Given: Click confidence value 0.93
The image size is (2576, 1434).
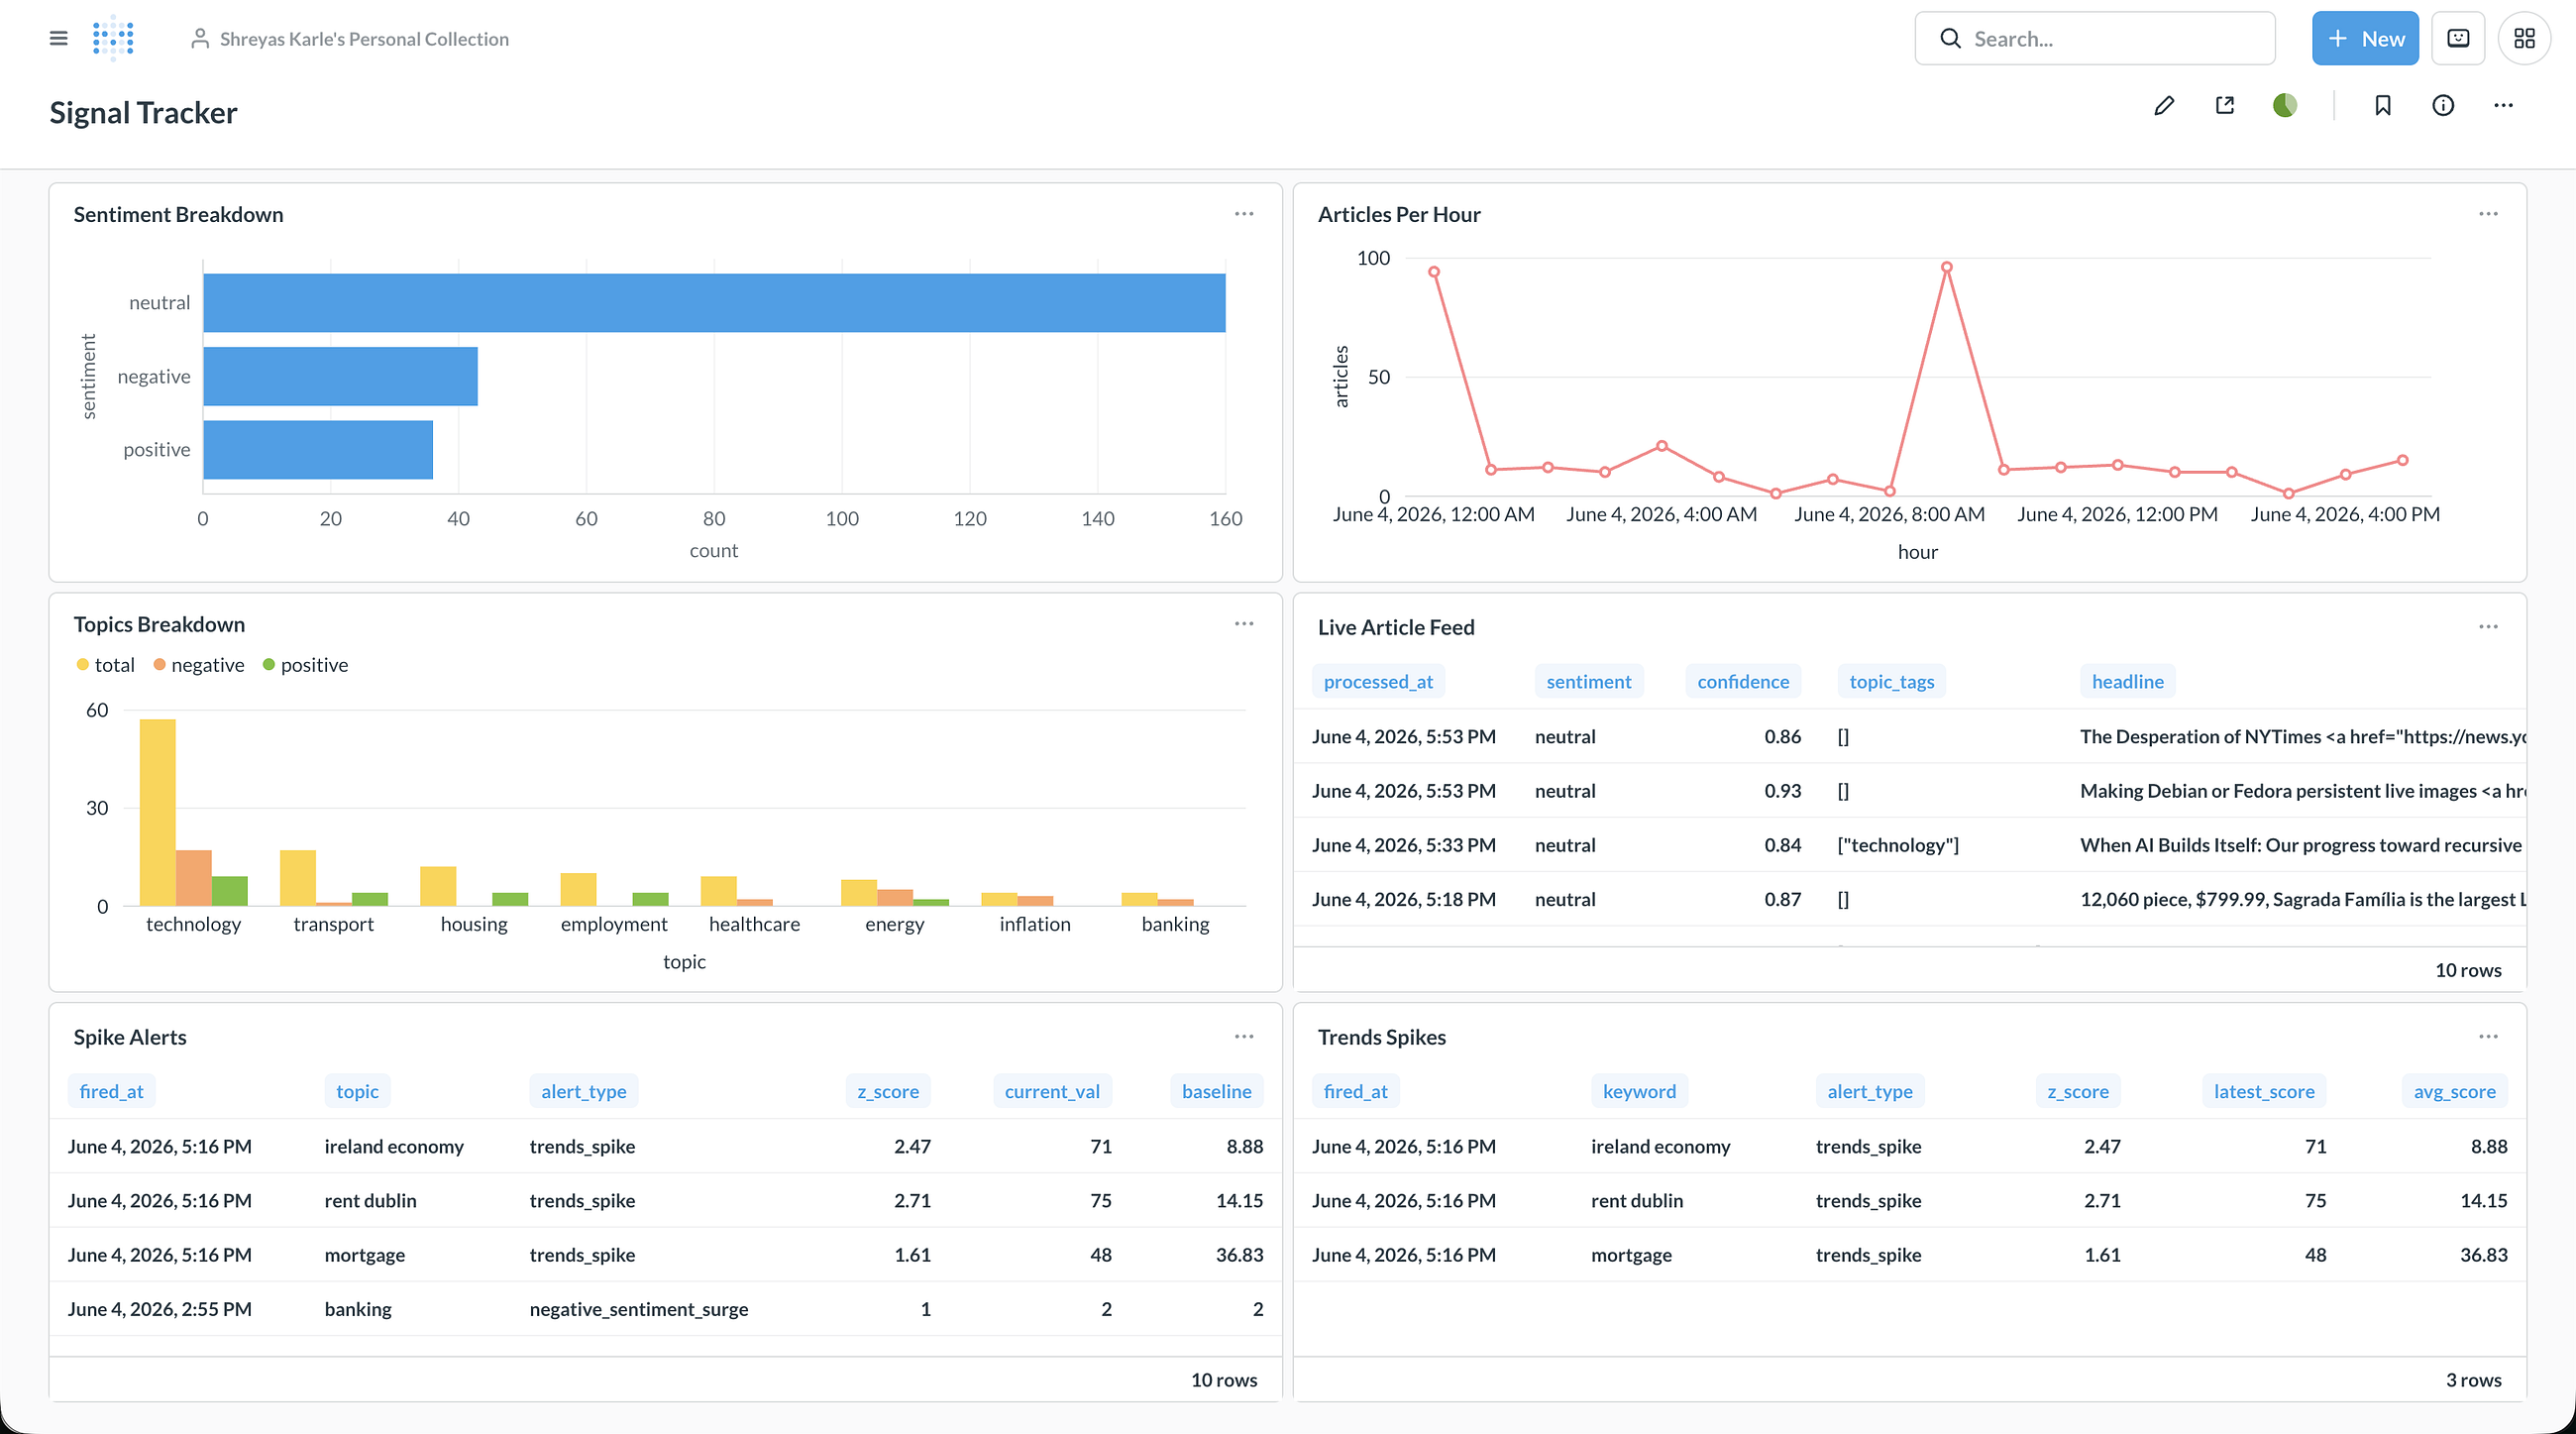Looking at the screenshot, I should coord(1782,791).
